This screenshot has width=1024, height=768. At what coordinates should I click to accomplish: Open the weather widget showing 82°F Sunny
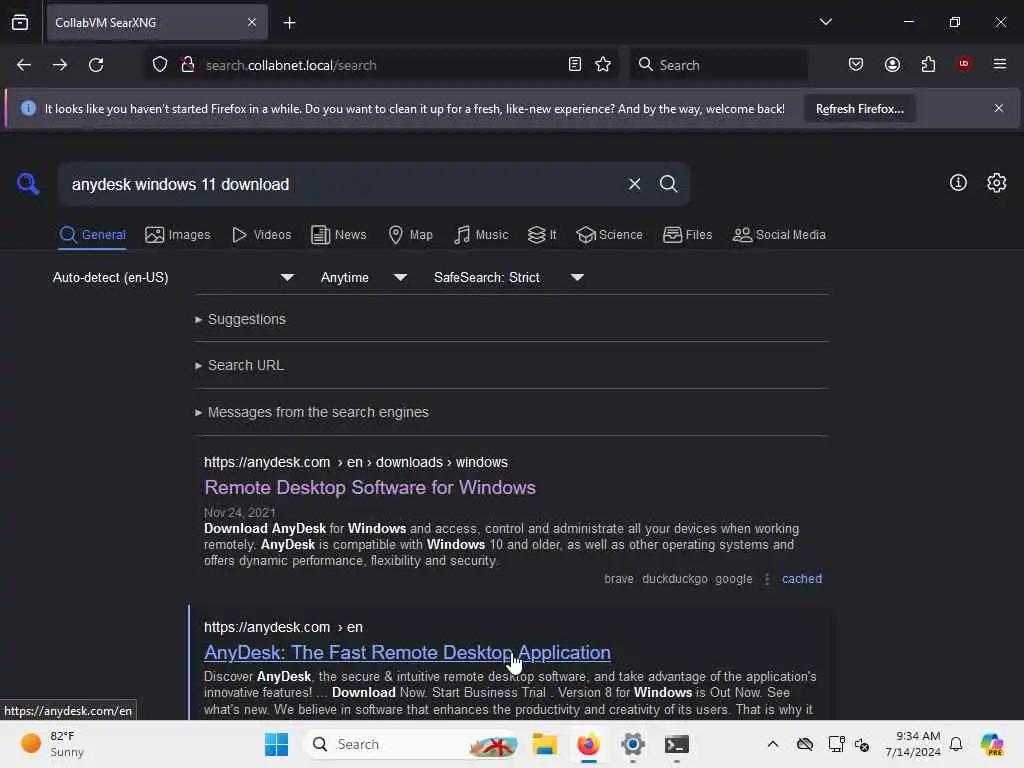tap(52, 744)
